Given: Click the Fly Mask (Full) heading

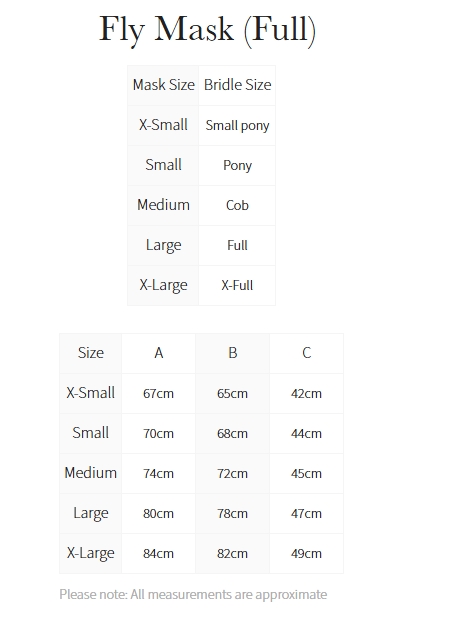Looking at the screenshot, I should [207, 30].
